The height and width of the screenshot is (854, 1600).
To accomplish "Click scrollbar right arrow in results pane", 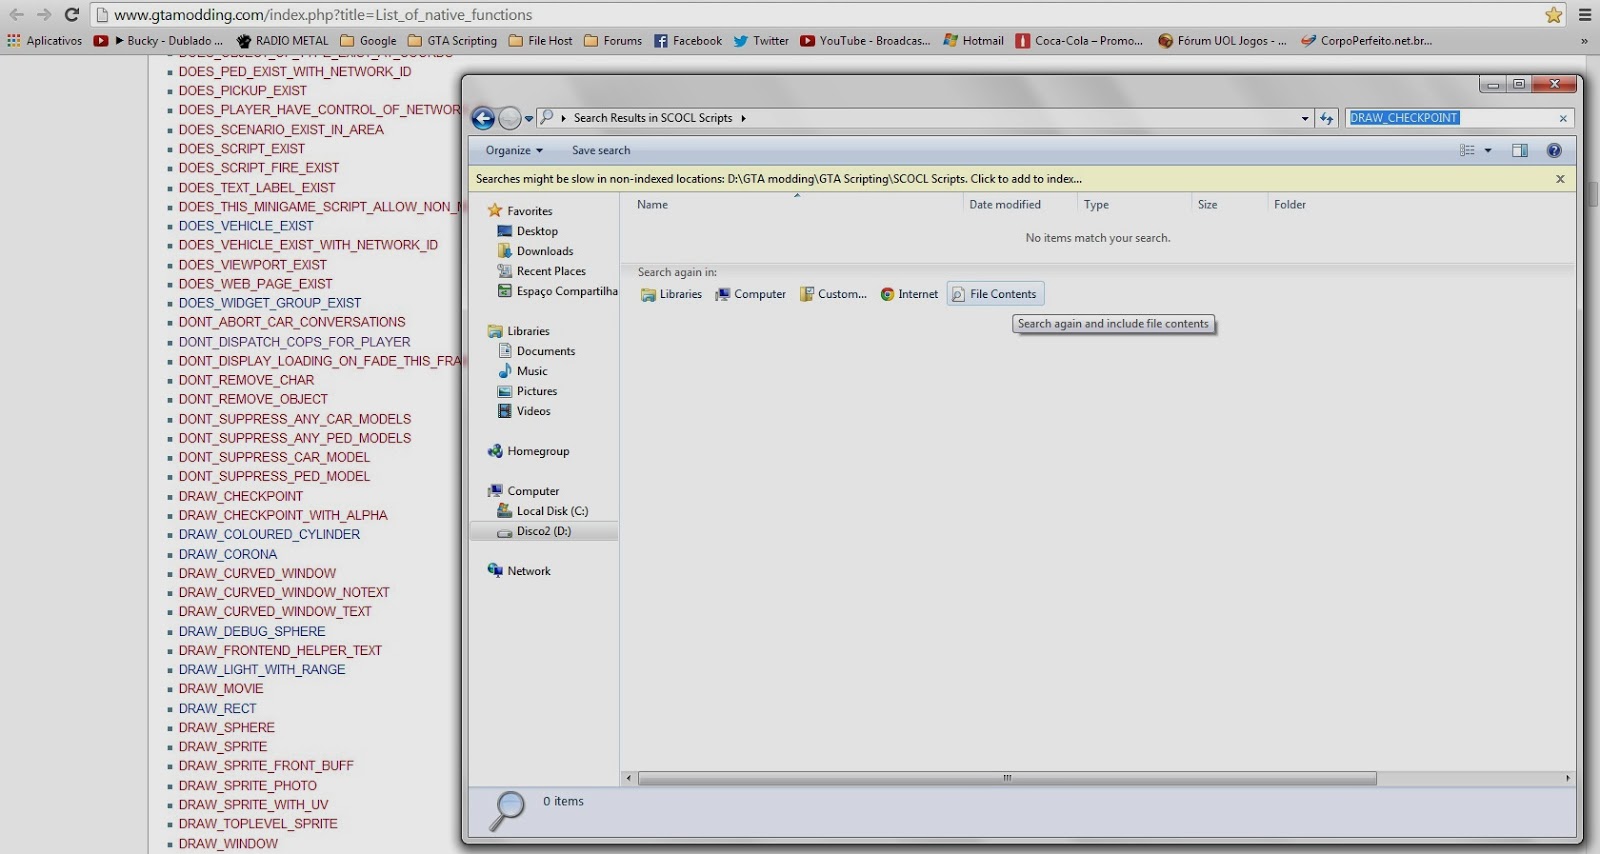I will (x=1567, y=778).
